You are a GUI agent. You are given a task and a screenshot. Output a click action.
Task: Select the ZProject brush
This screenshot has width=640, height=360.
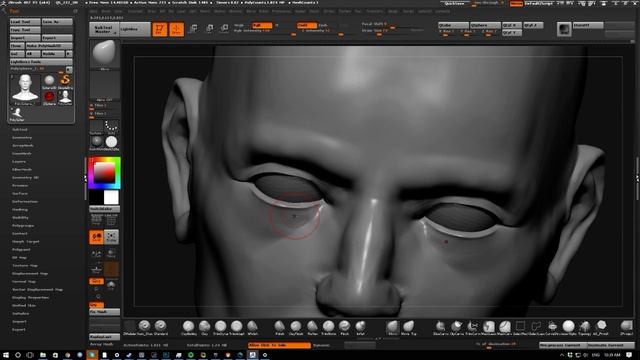(626, 327)
